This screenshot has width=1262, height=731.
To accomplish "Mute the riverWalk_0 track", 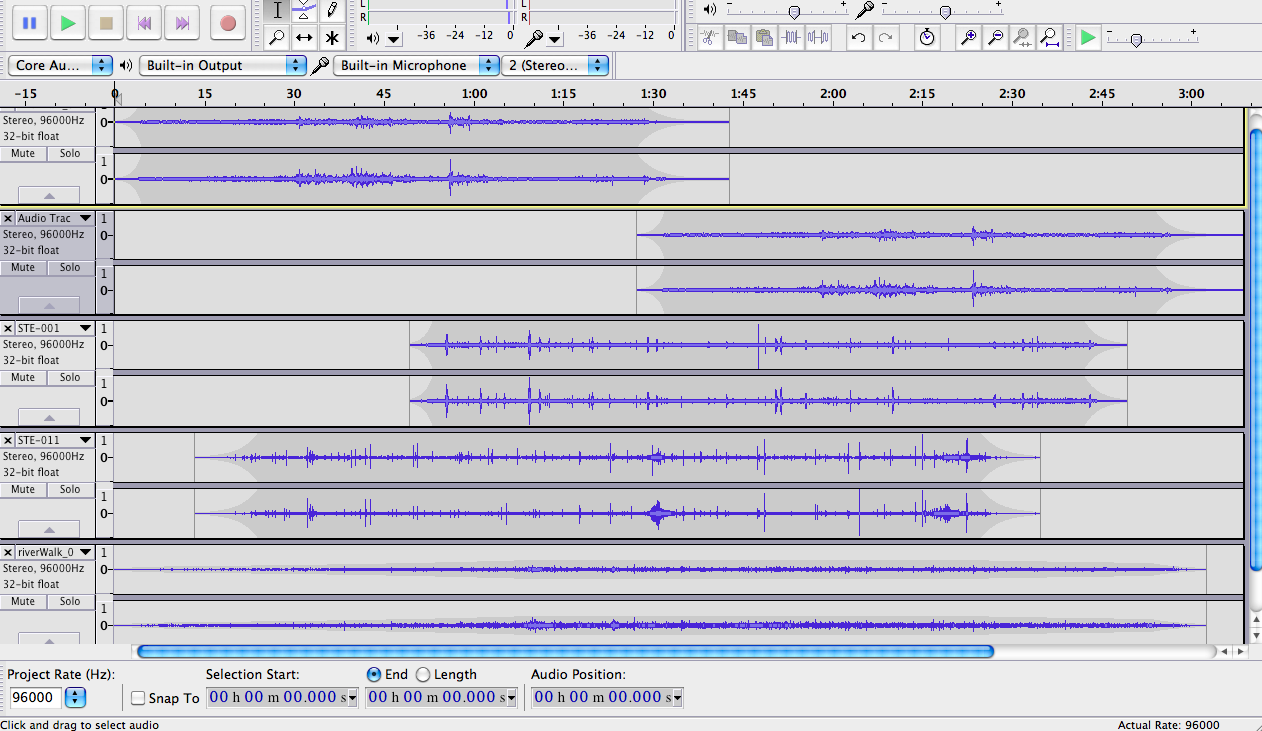I will click(x=23, y=602).
